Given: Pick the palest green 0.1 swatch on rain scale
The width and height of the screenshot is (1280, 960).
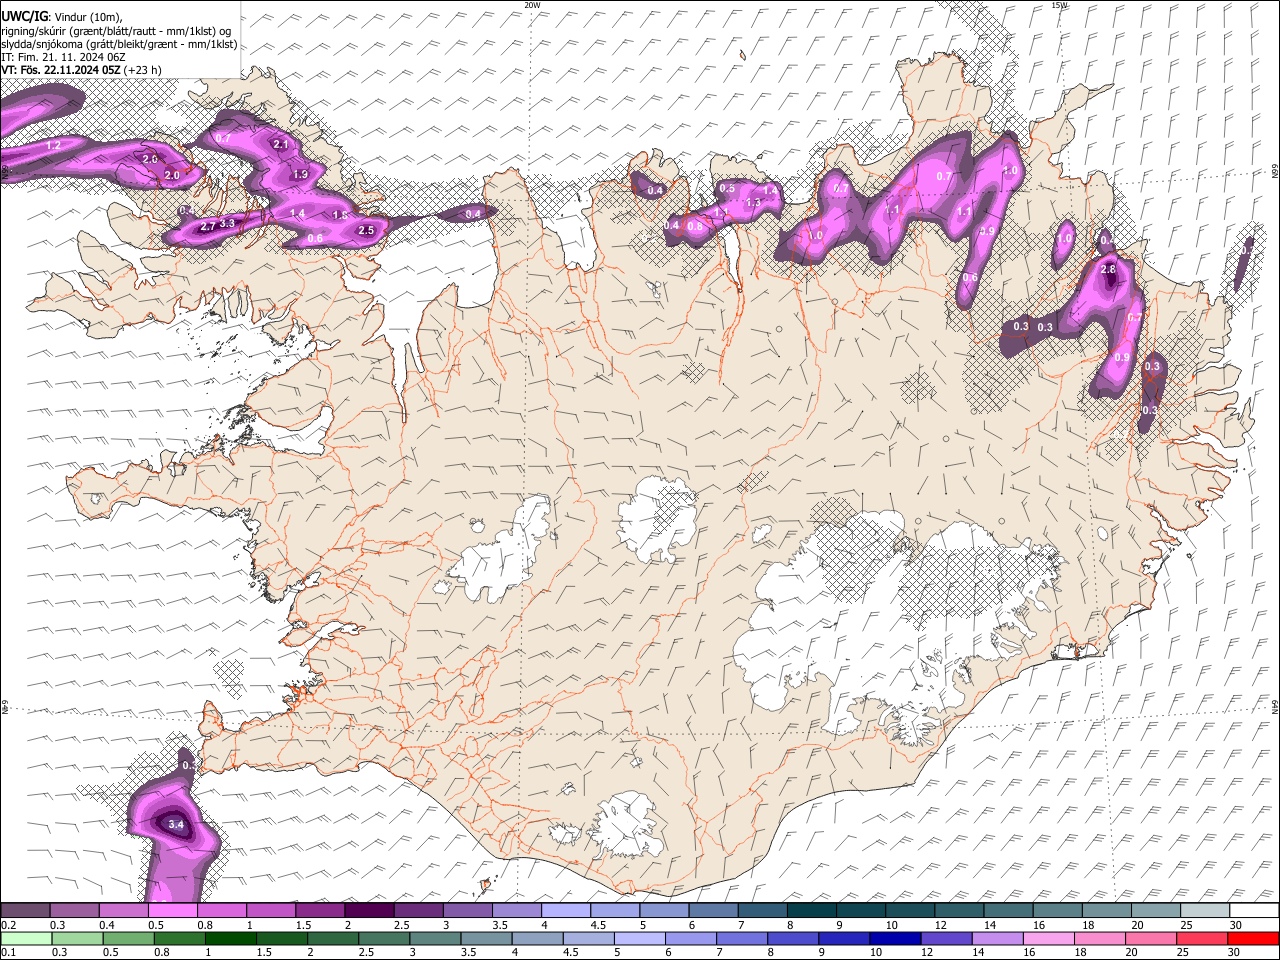Looking at the screenshot, I should [x=25, y=939].
